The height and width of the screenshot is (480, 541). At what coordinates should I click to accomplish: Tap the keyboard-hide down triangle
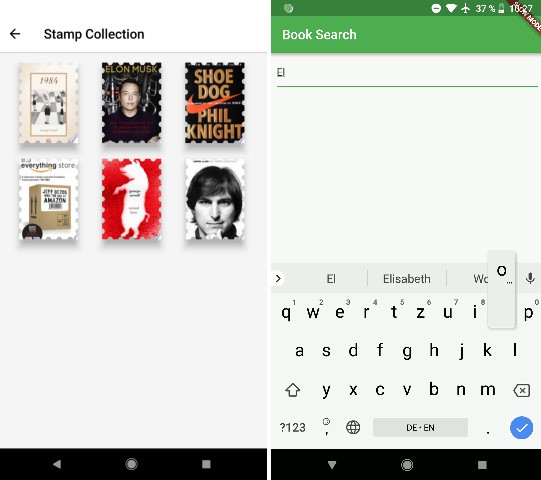[332, 465]
